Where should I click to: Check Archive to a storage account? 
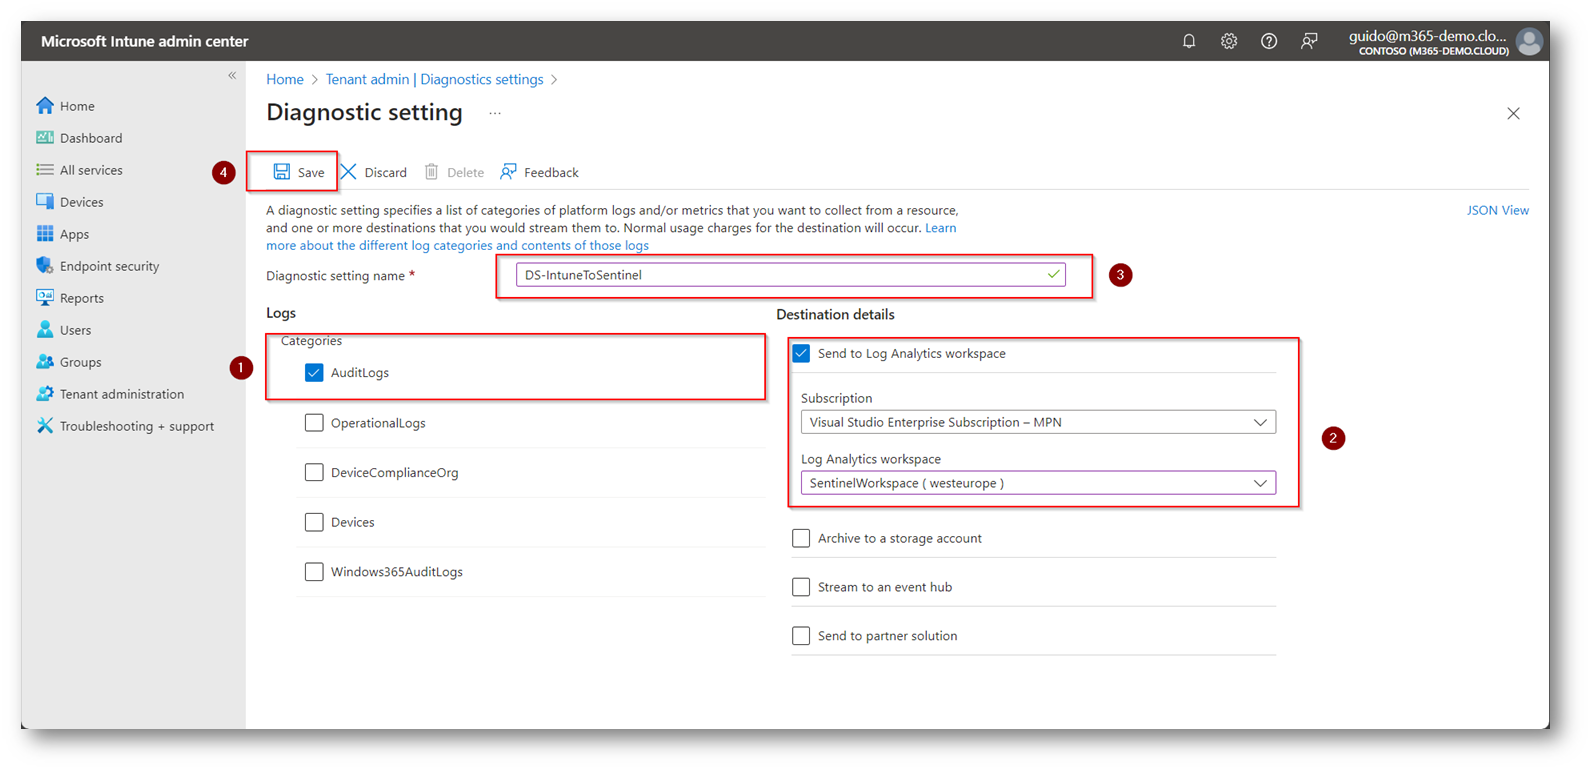tap(801, 538)
